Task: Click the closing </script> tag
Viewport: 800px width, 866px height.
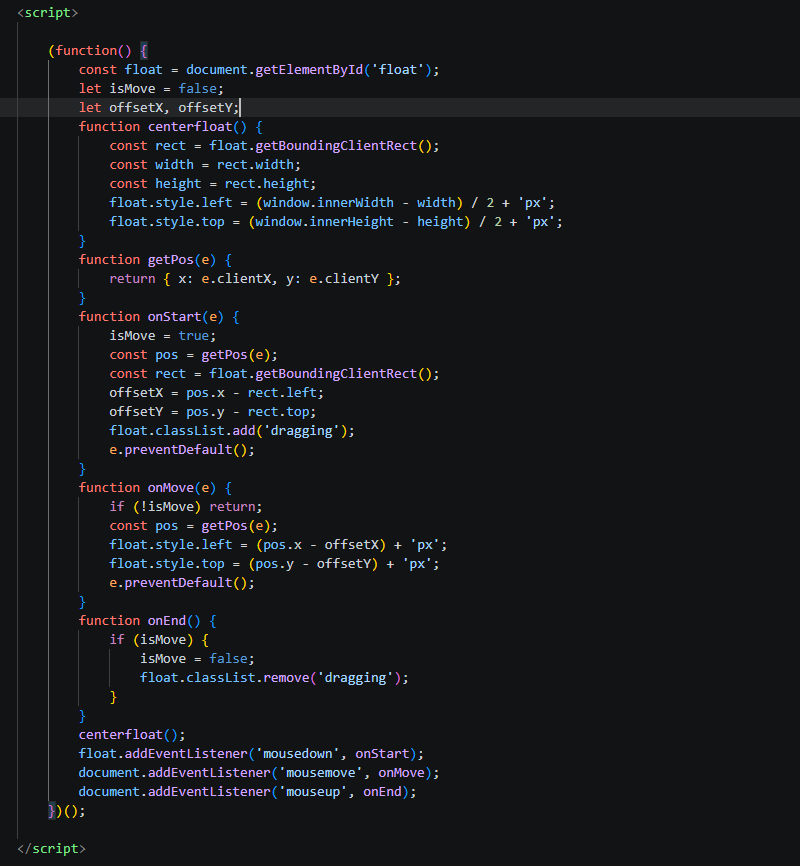Action: tap(51, 848)
